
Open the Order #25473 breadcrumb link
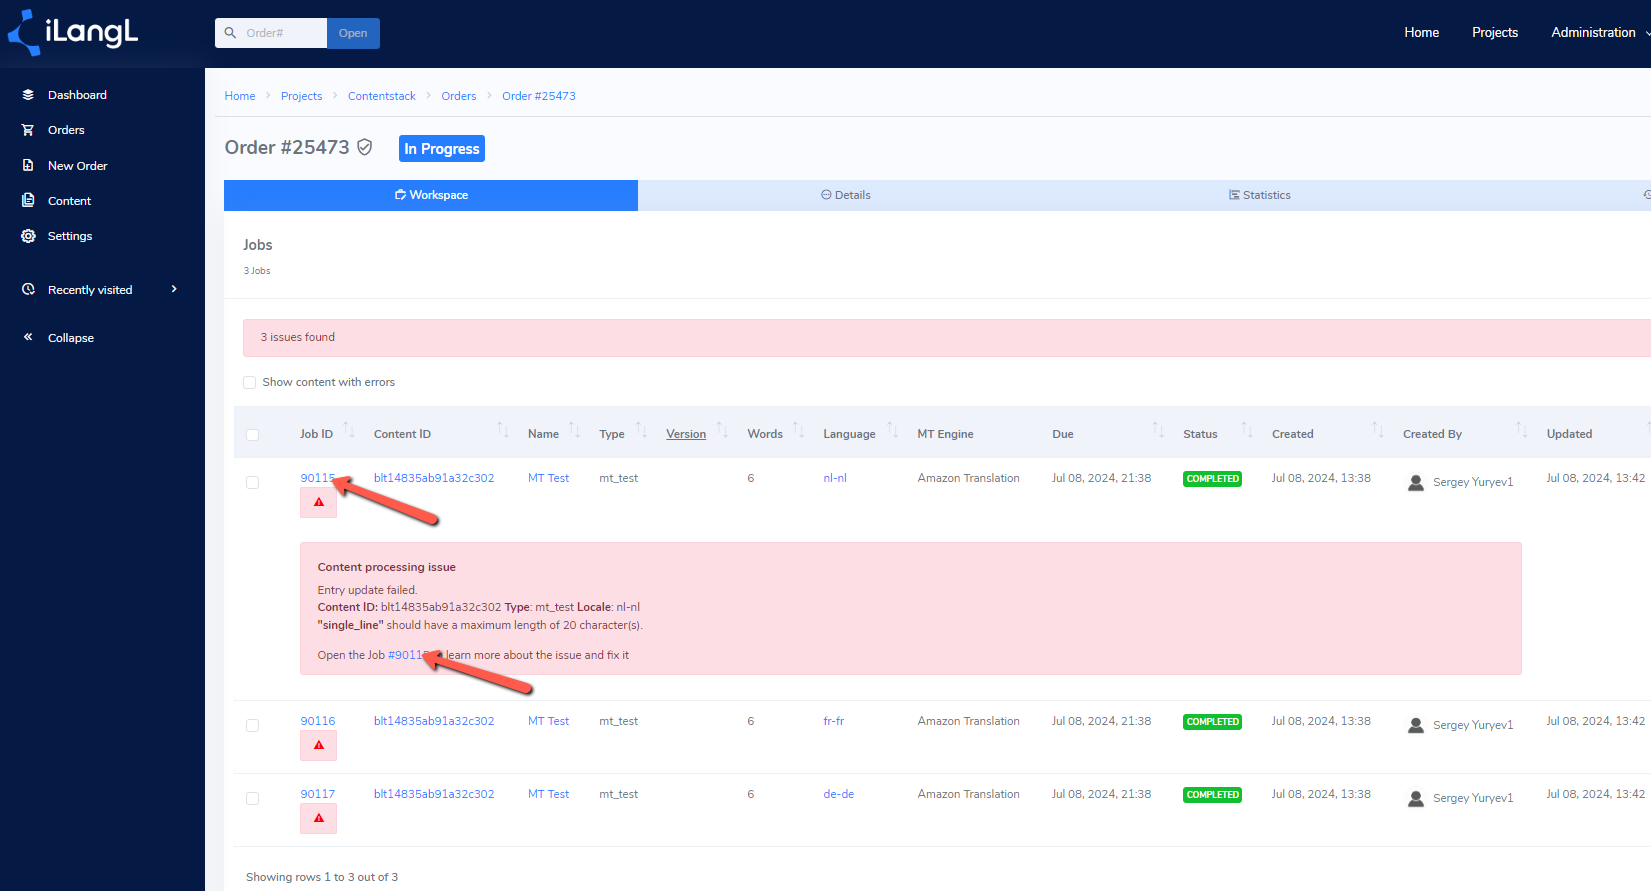coord(539,96)
